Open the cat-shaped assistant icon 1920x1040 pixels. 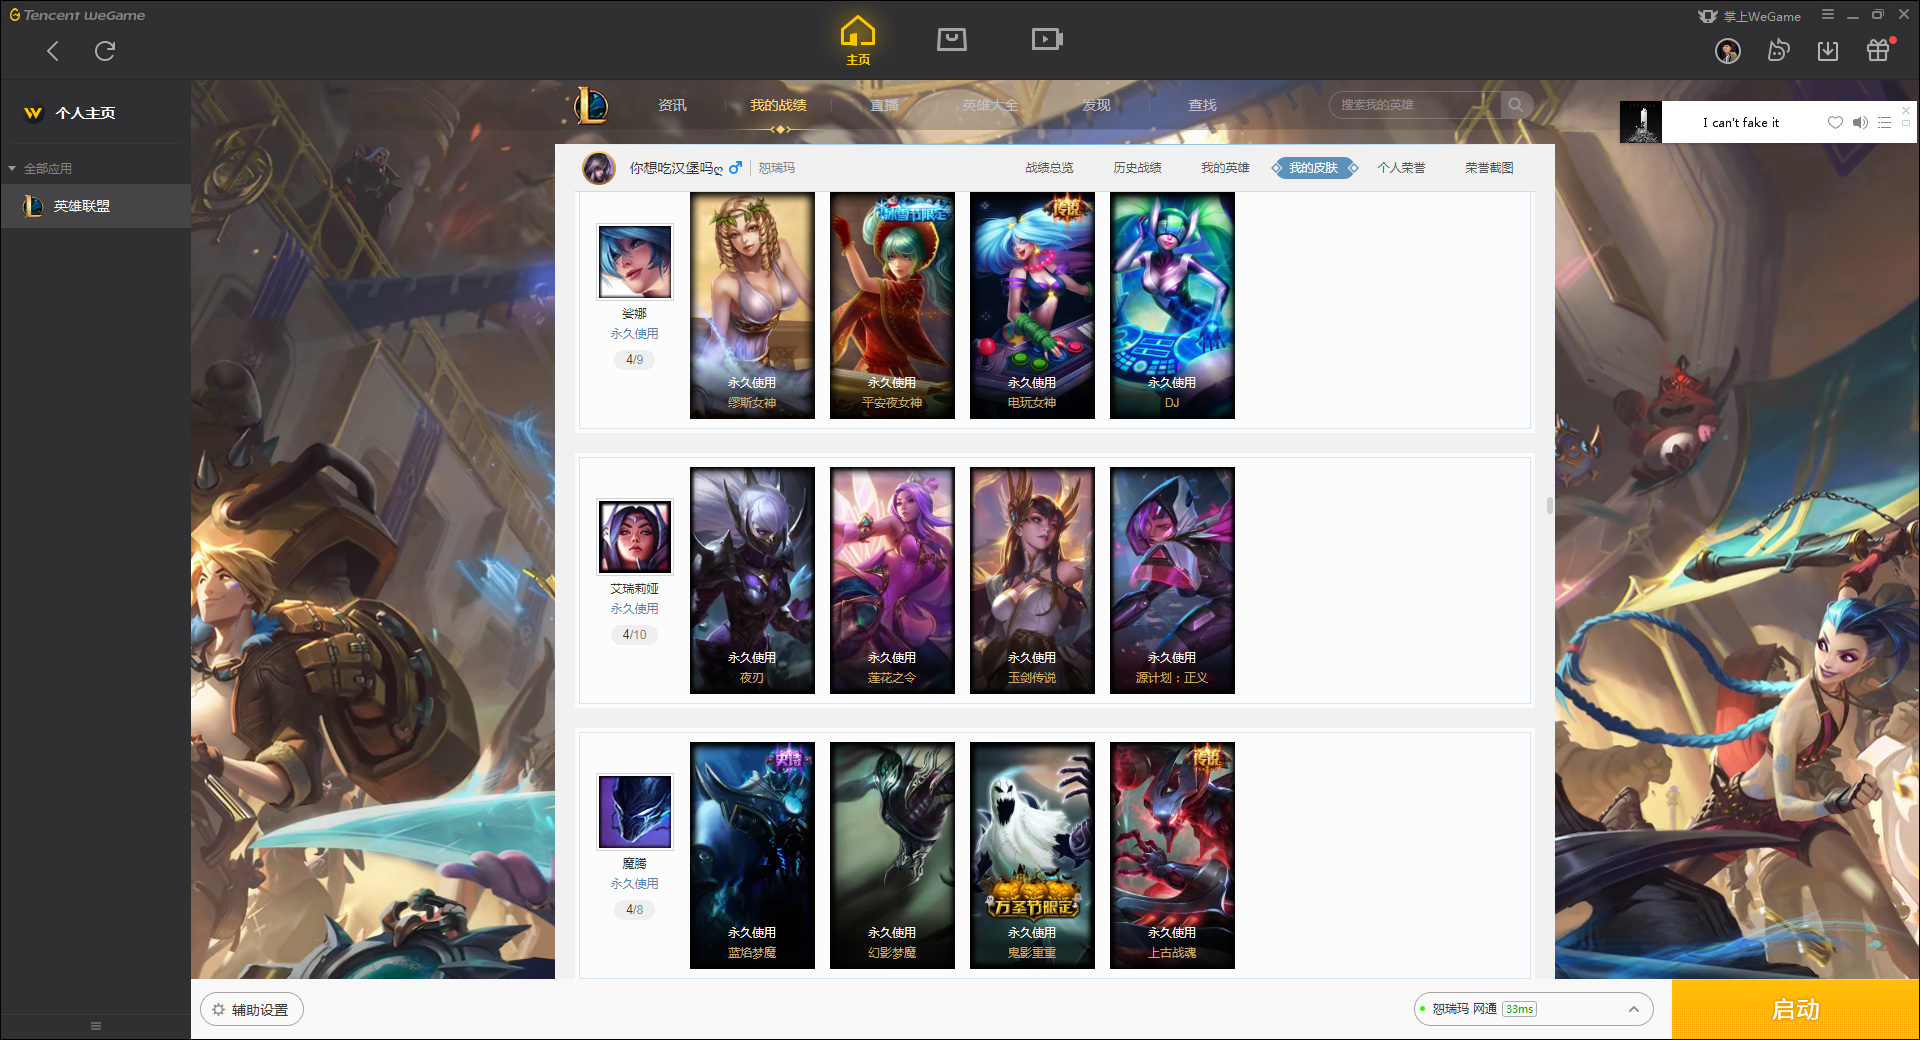pos(1778,50)
